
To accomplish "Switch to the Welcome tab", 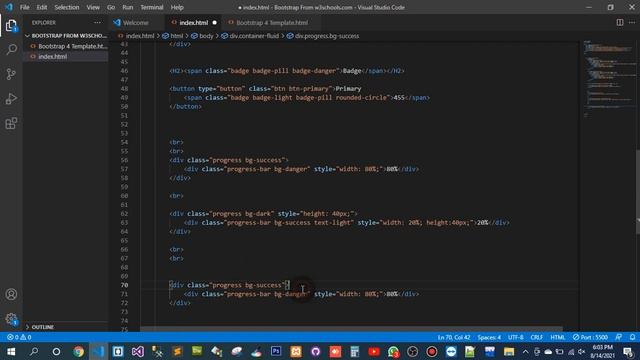I will [136, 22].
